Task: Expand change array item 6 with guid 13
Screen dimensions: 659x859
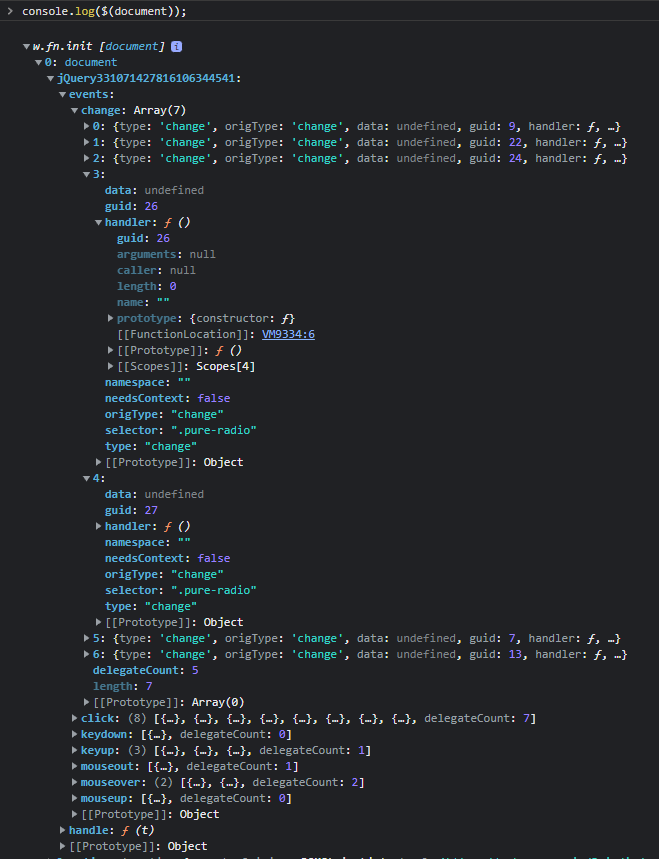Action: tap(87, 654)
